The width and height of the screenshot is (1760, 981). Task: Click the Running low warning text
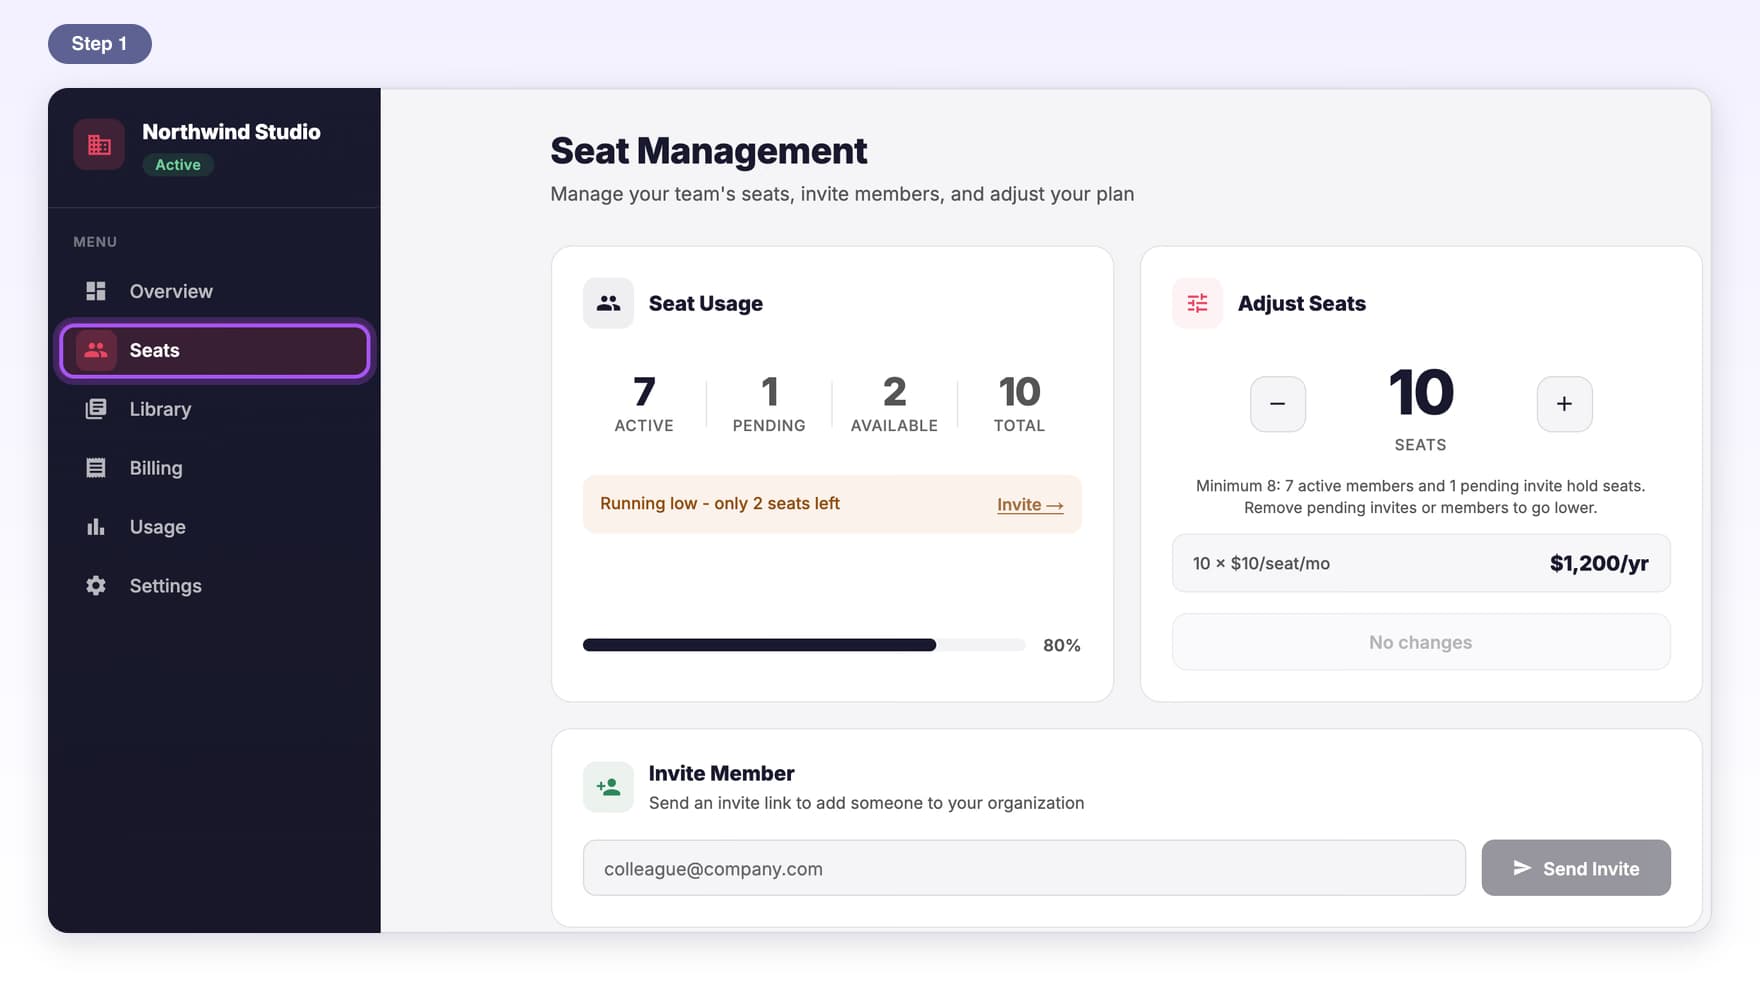point(720,503)
